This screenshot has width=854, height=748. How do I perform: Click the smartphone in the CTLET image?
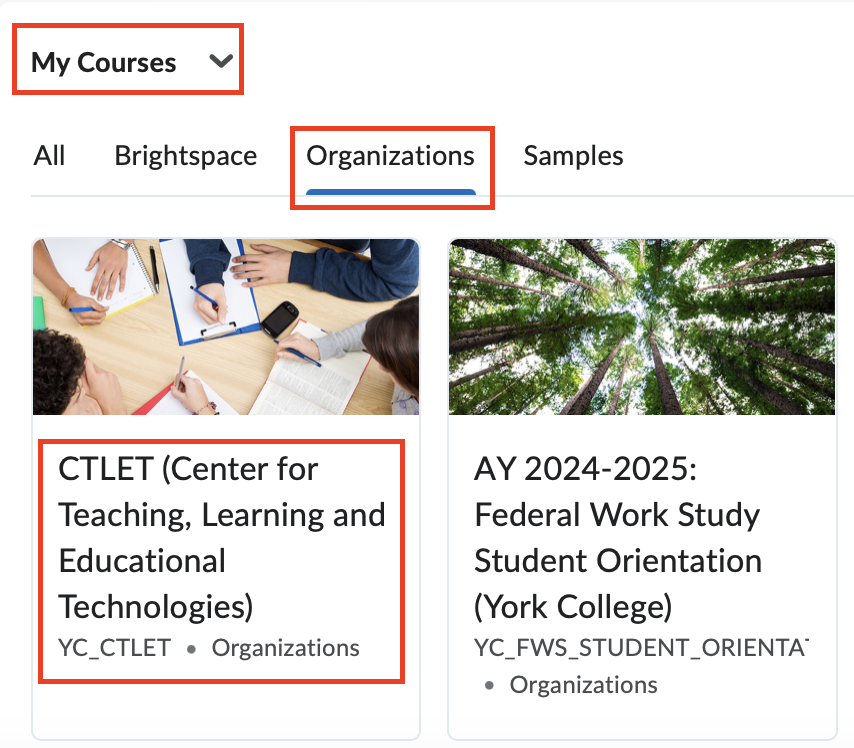click(280, 318)
